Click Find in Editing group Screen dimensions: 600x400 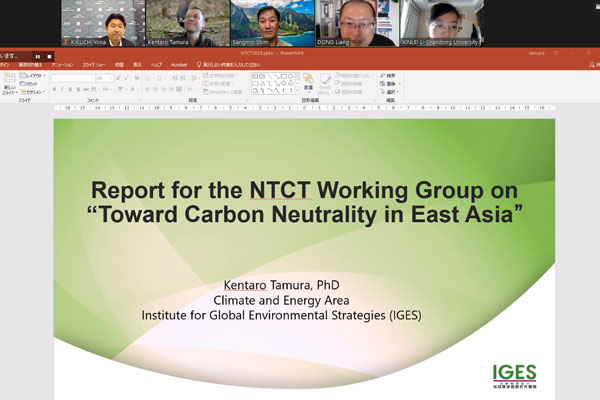tap(388, 75)
